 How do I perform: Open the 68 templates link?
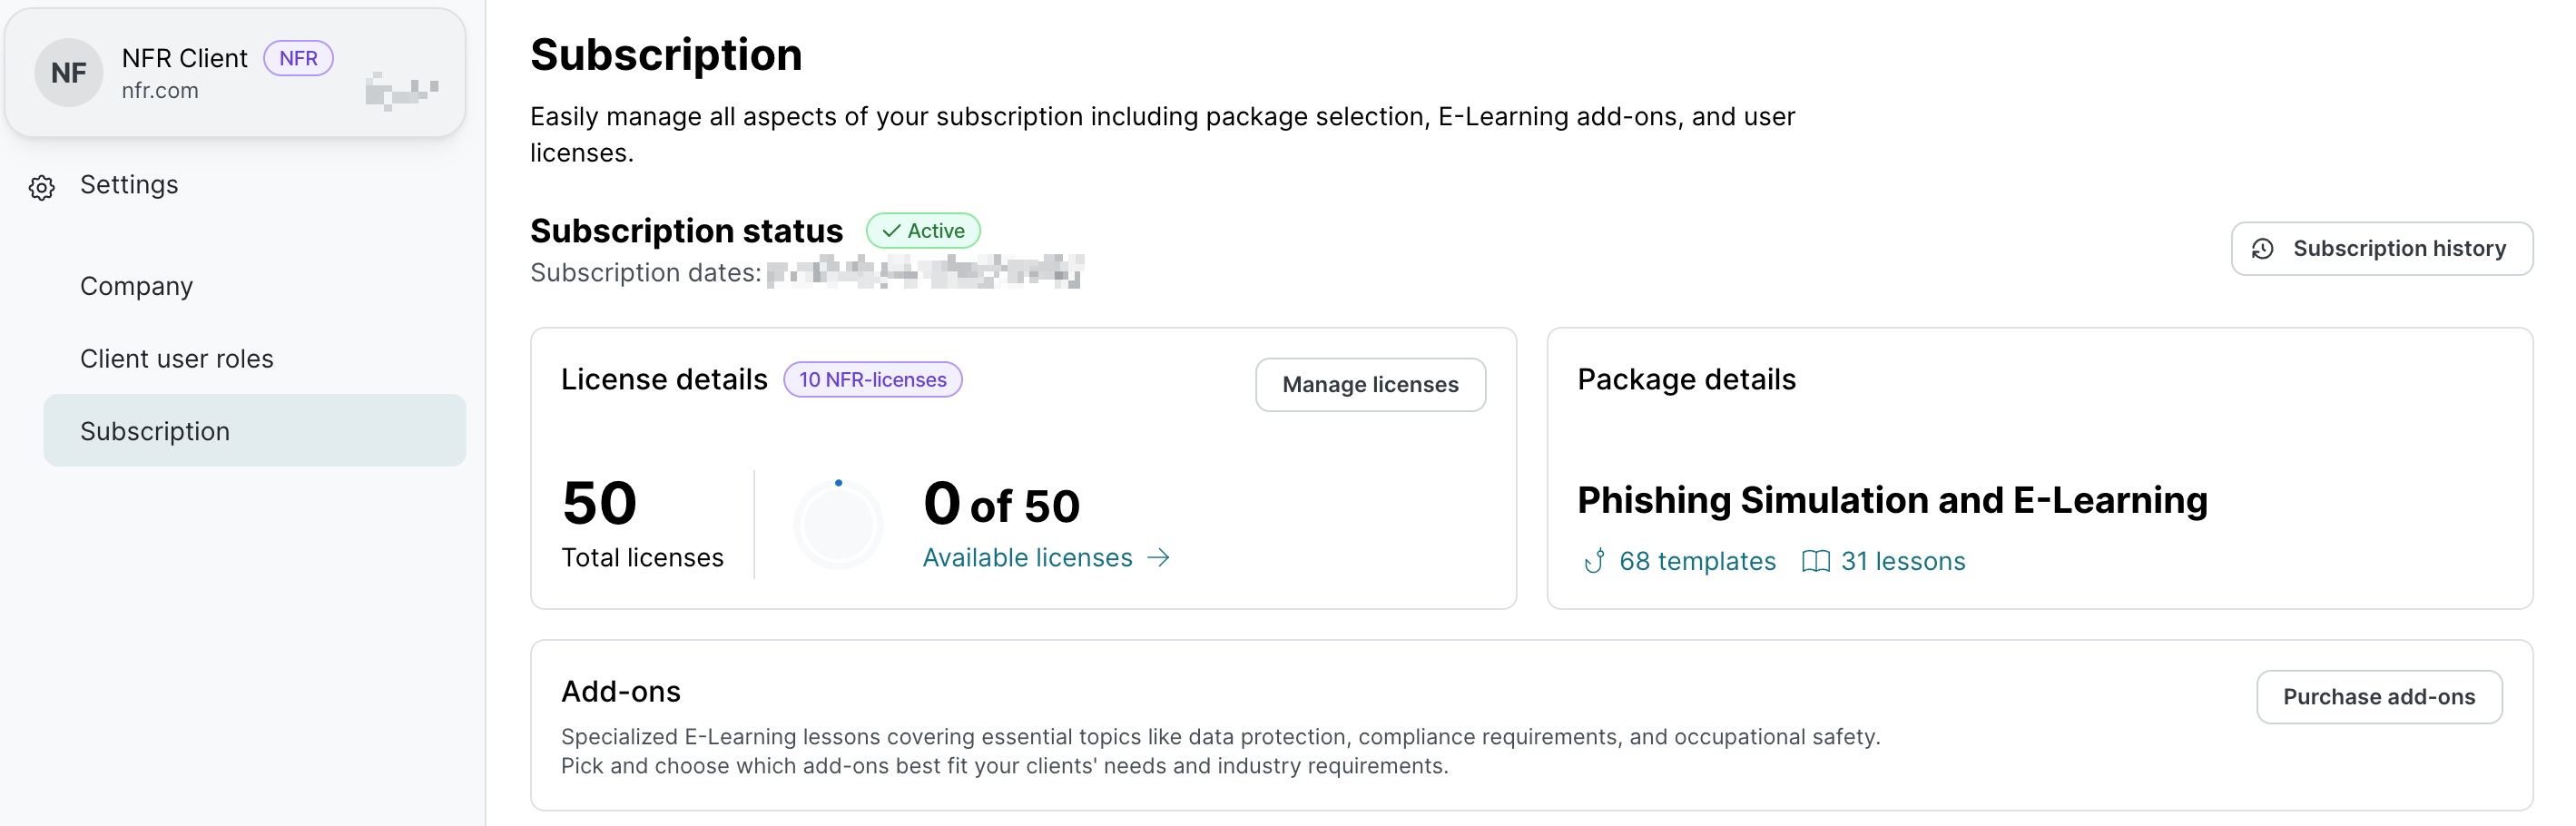(x=1697, y=561)
